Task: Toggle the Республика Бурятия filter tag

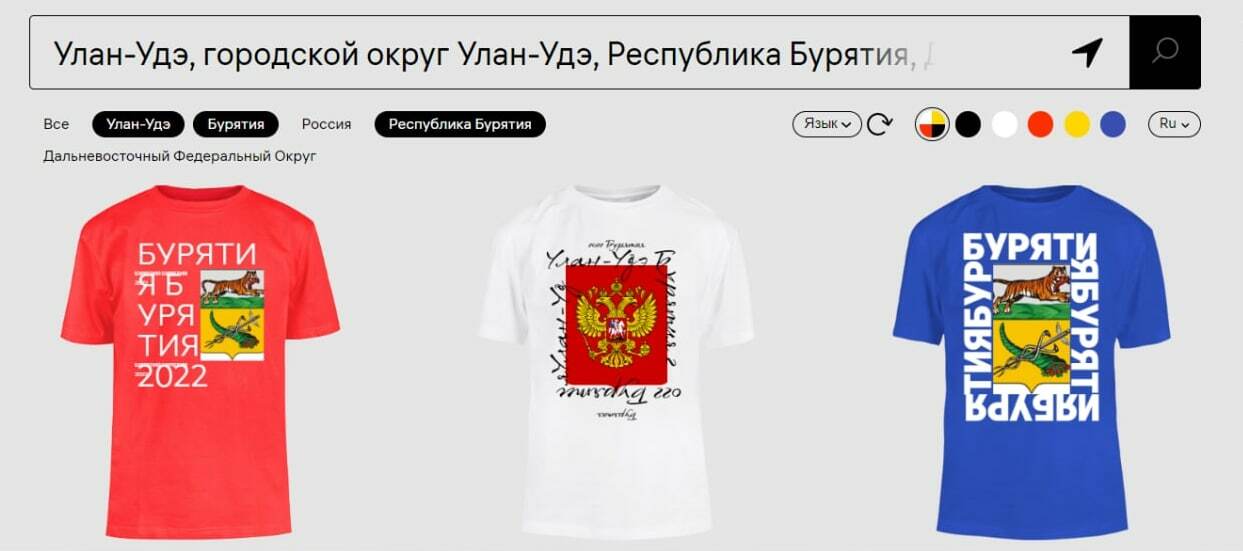Action: coord(460,124)
